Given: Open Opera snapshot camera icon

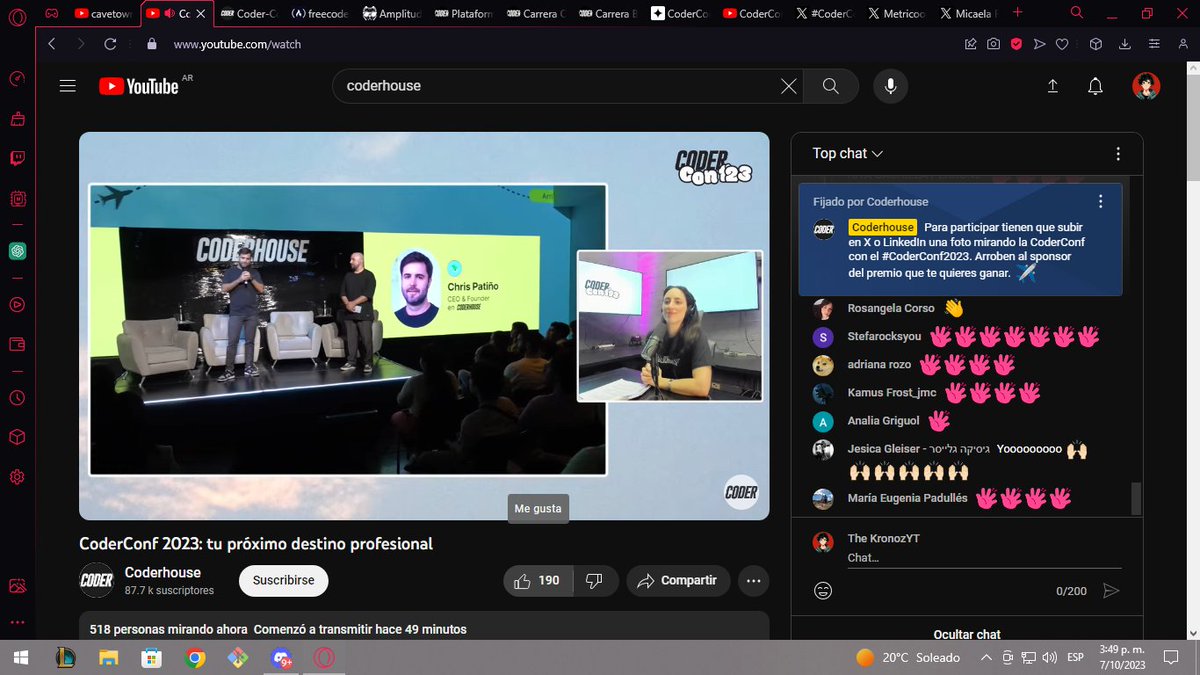Looking at the screenshot, I should [993, 44].
